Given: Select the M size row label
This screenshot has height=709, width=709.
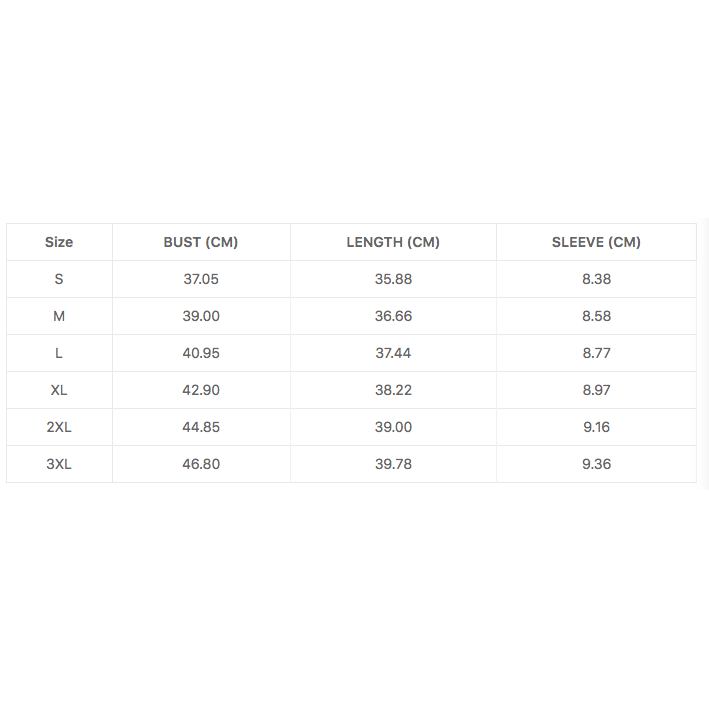Looking at the screenshot, I should pyautogui.click(x=59, y=316).
